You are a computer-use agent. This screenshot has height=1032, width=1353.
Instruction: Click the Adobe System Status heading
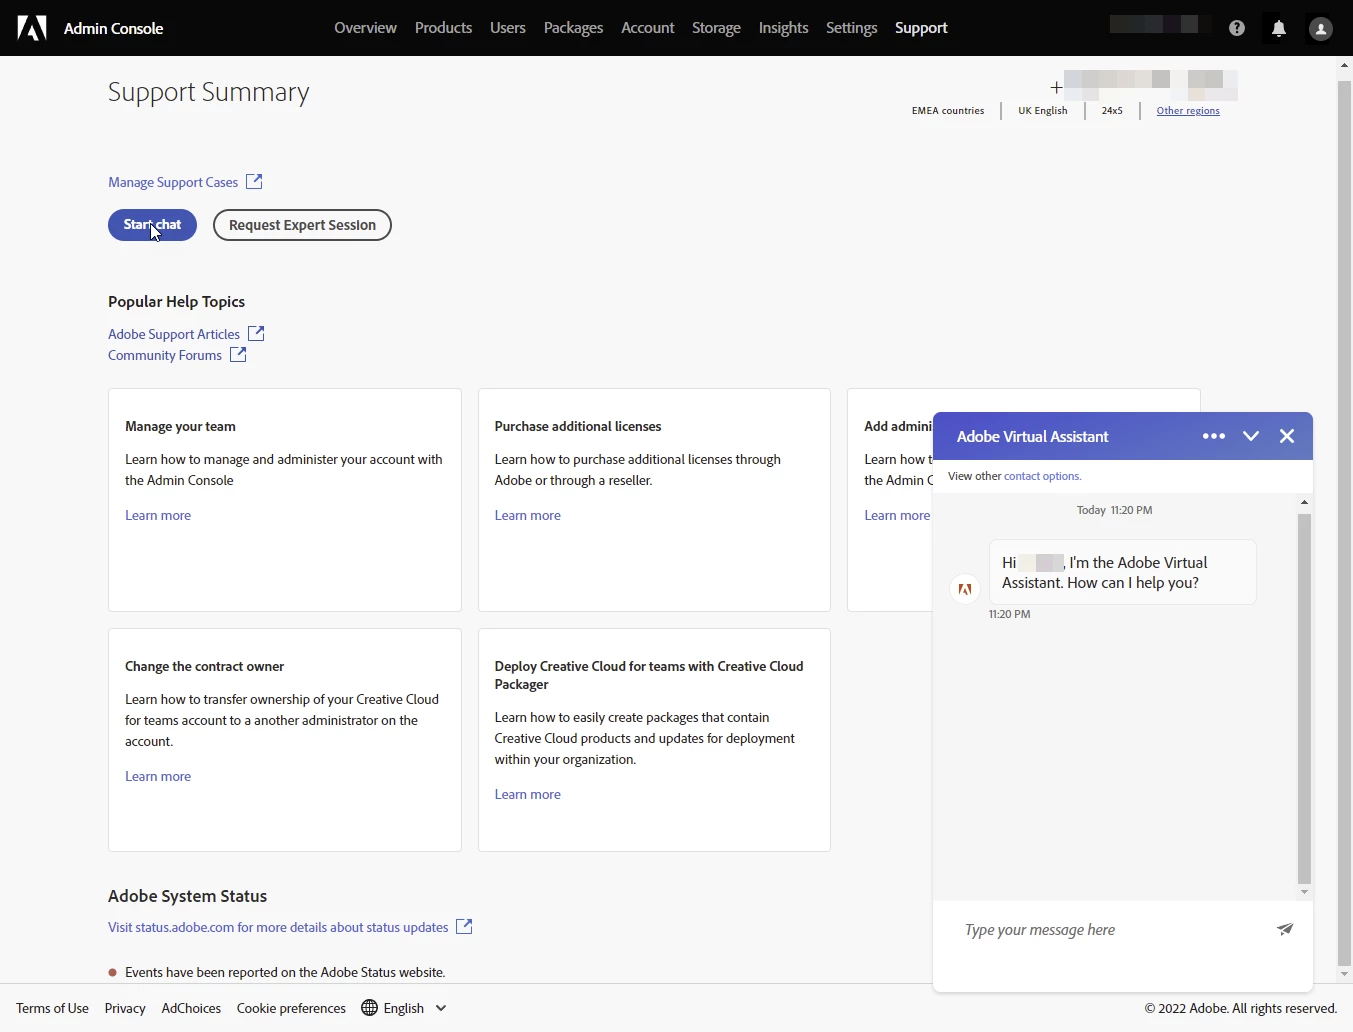[x=187, y=896]
